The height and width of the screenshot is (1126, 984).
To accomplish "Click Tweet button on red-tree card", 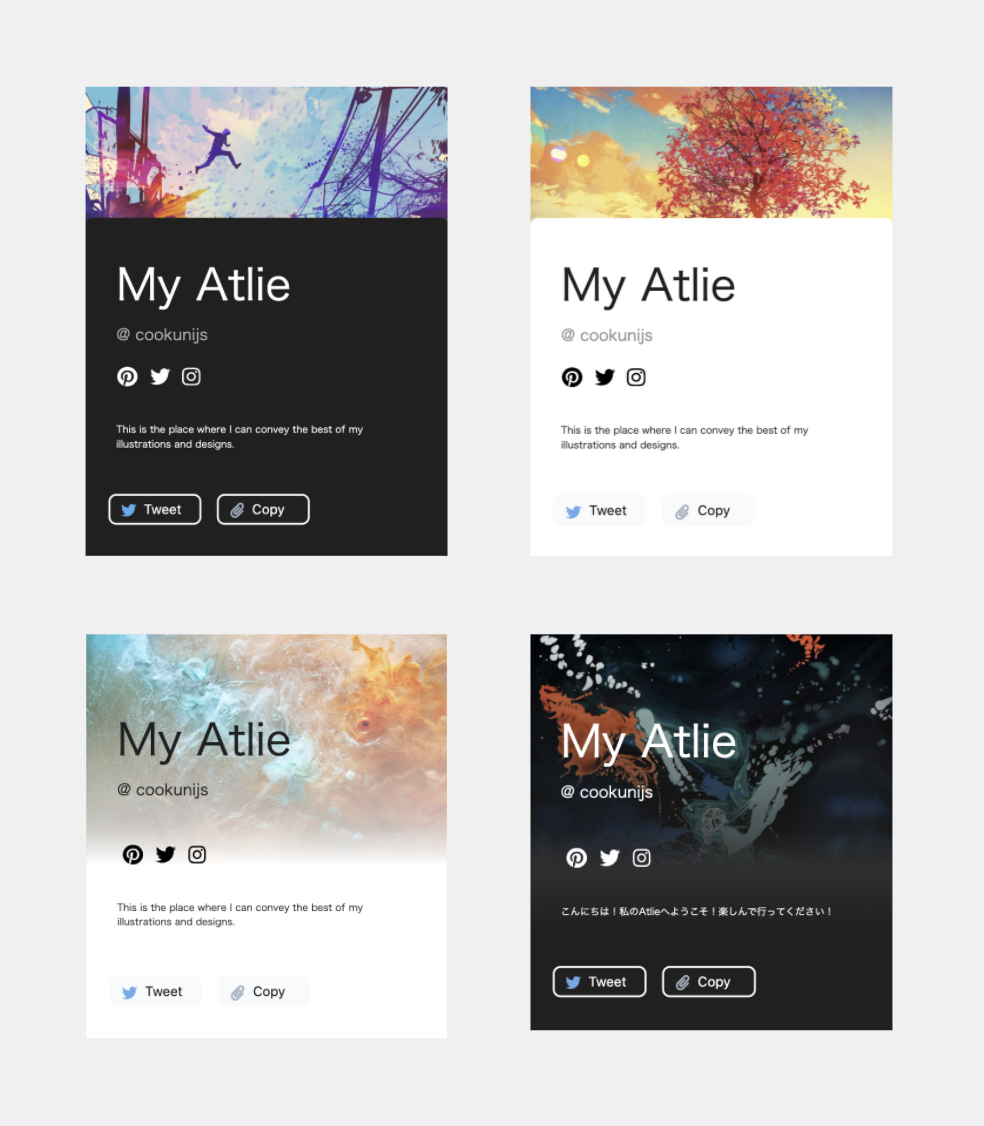I will (x=599, y=511).
